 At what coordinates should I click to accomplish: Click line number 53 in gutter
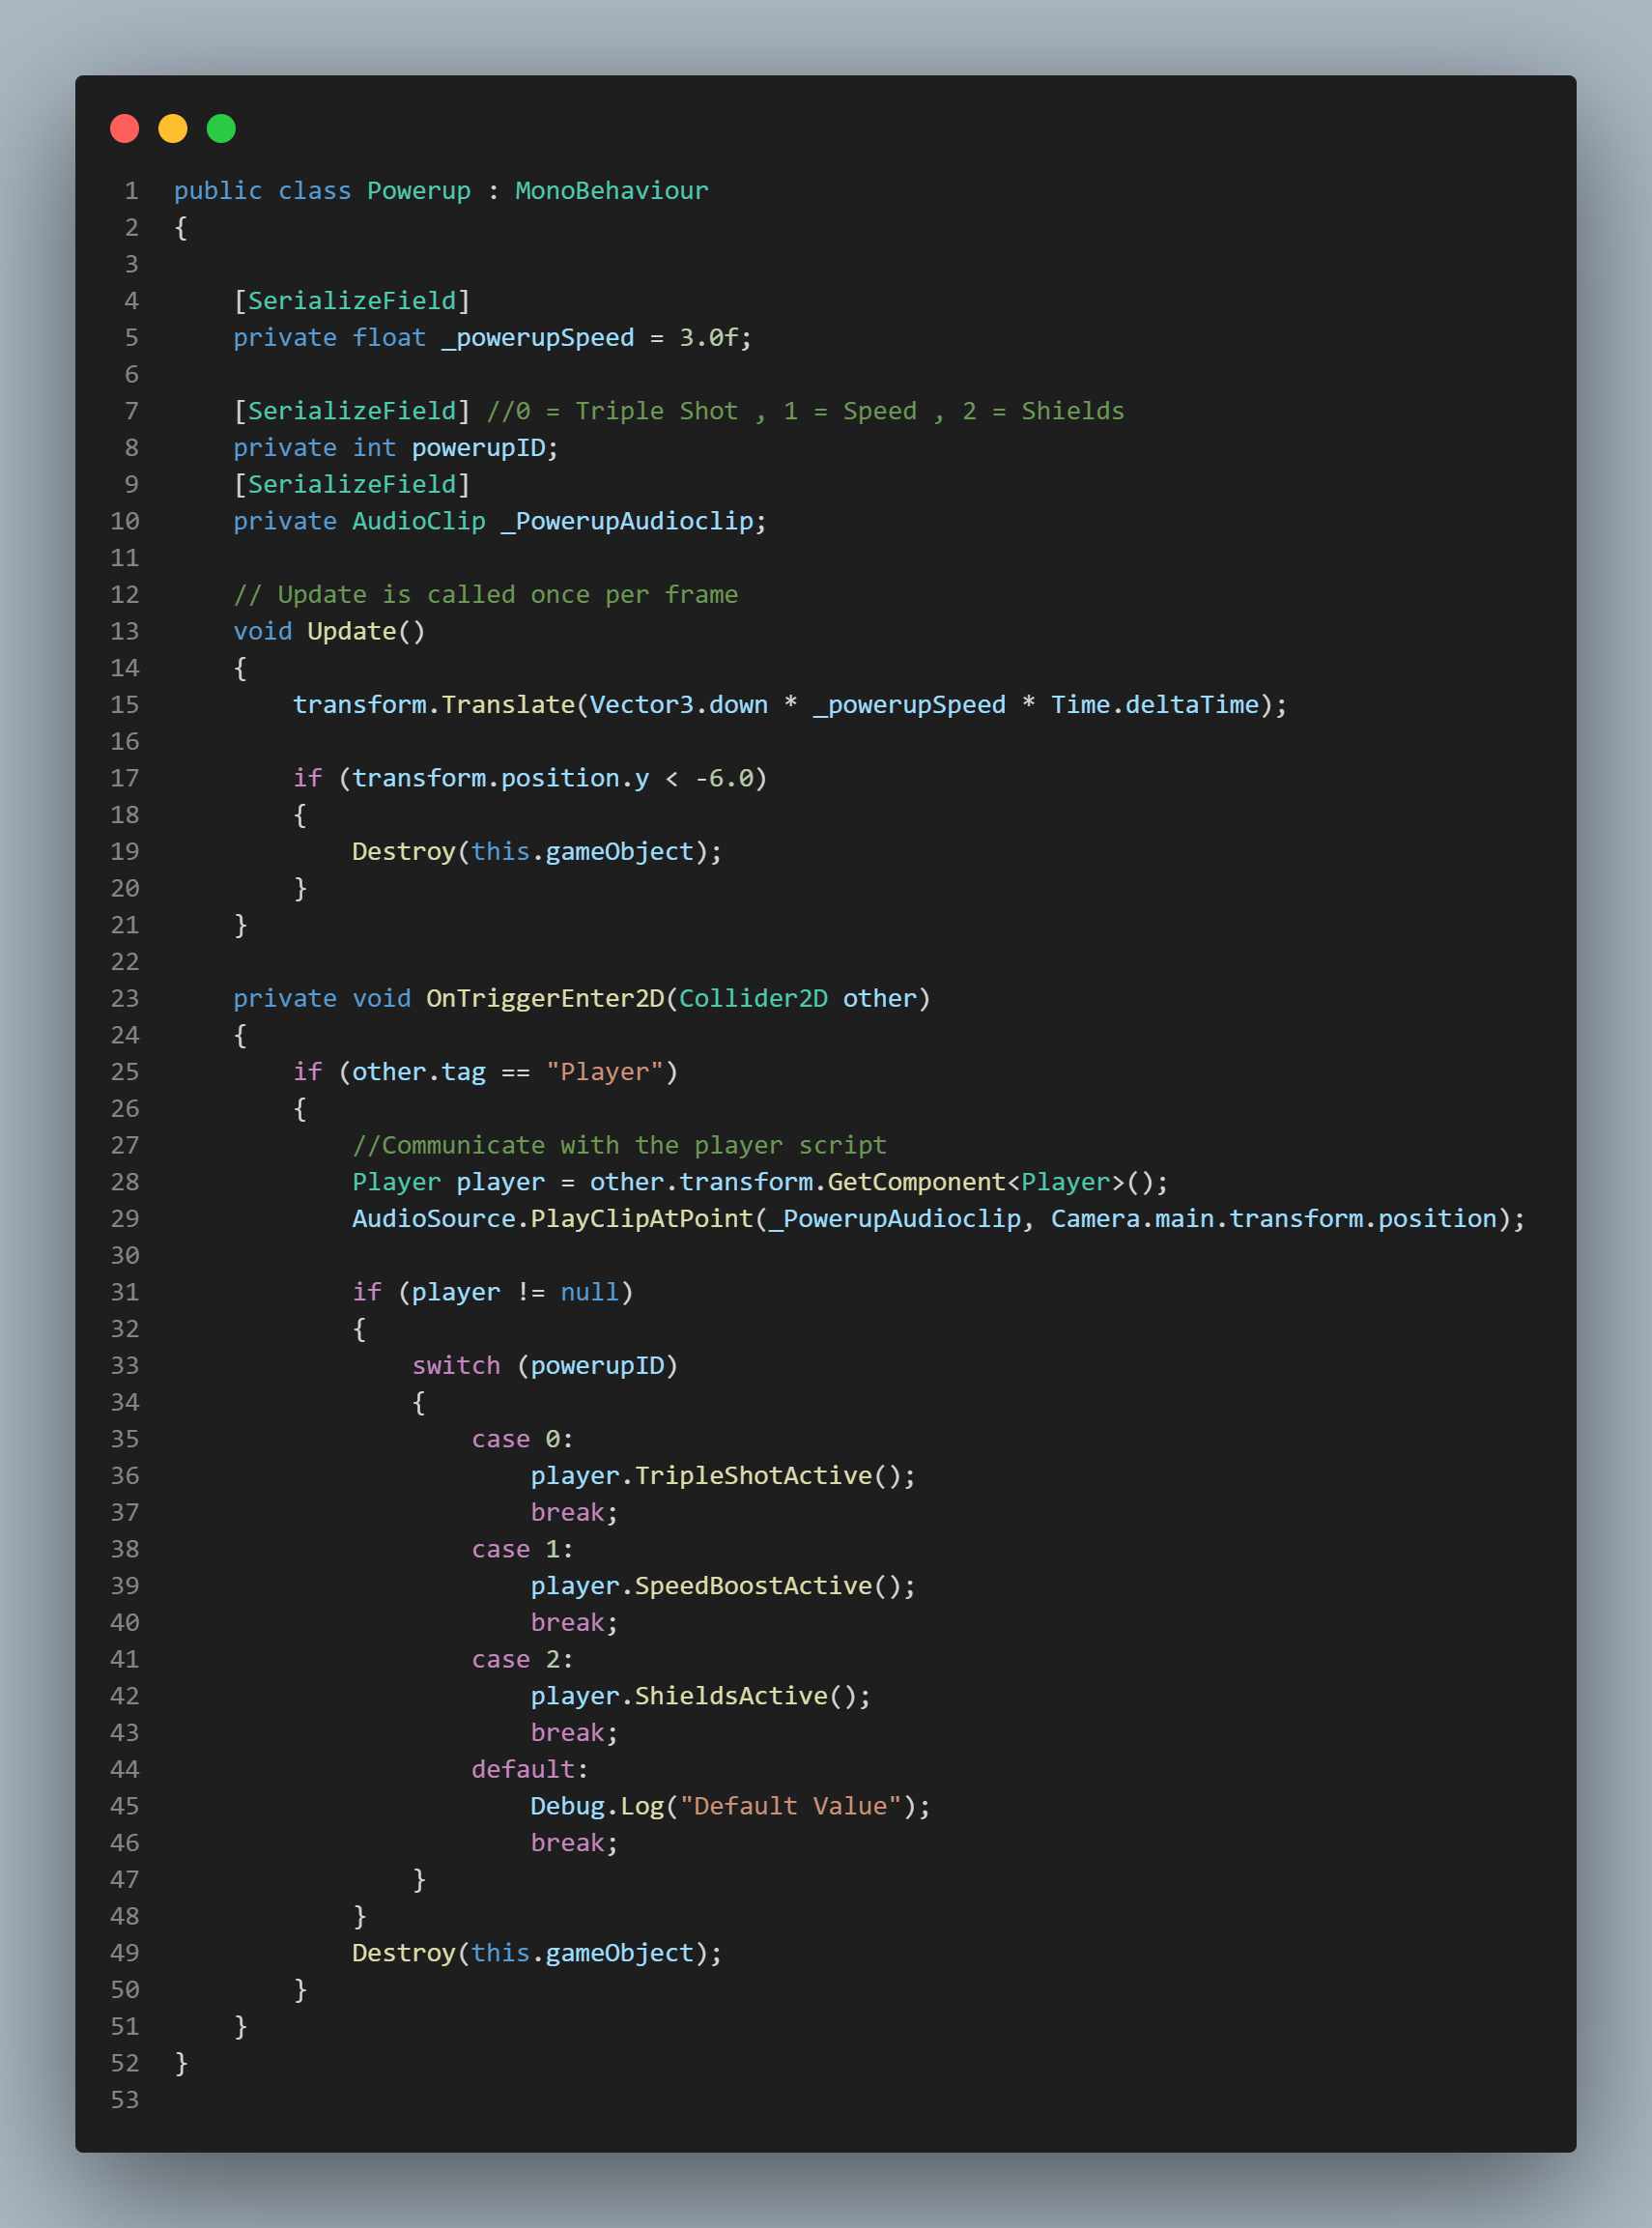[x=125, y=2100]
